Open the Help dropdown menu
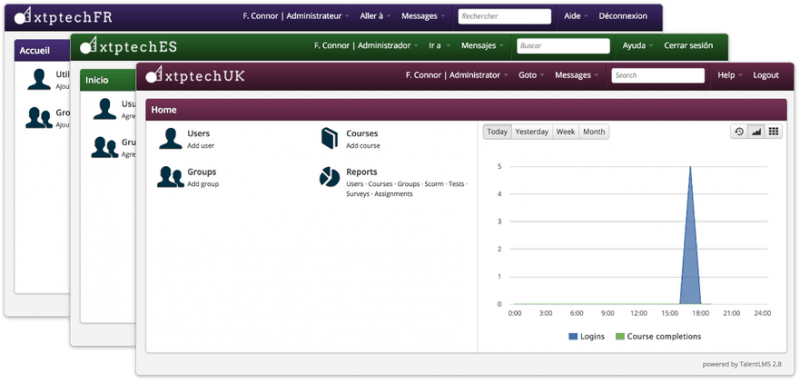 click(730, 75)
